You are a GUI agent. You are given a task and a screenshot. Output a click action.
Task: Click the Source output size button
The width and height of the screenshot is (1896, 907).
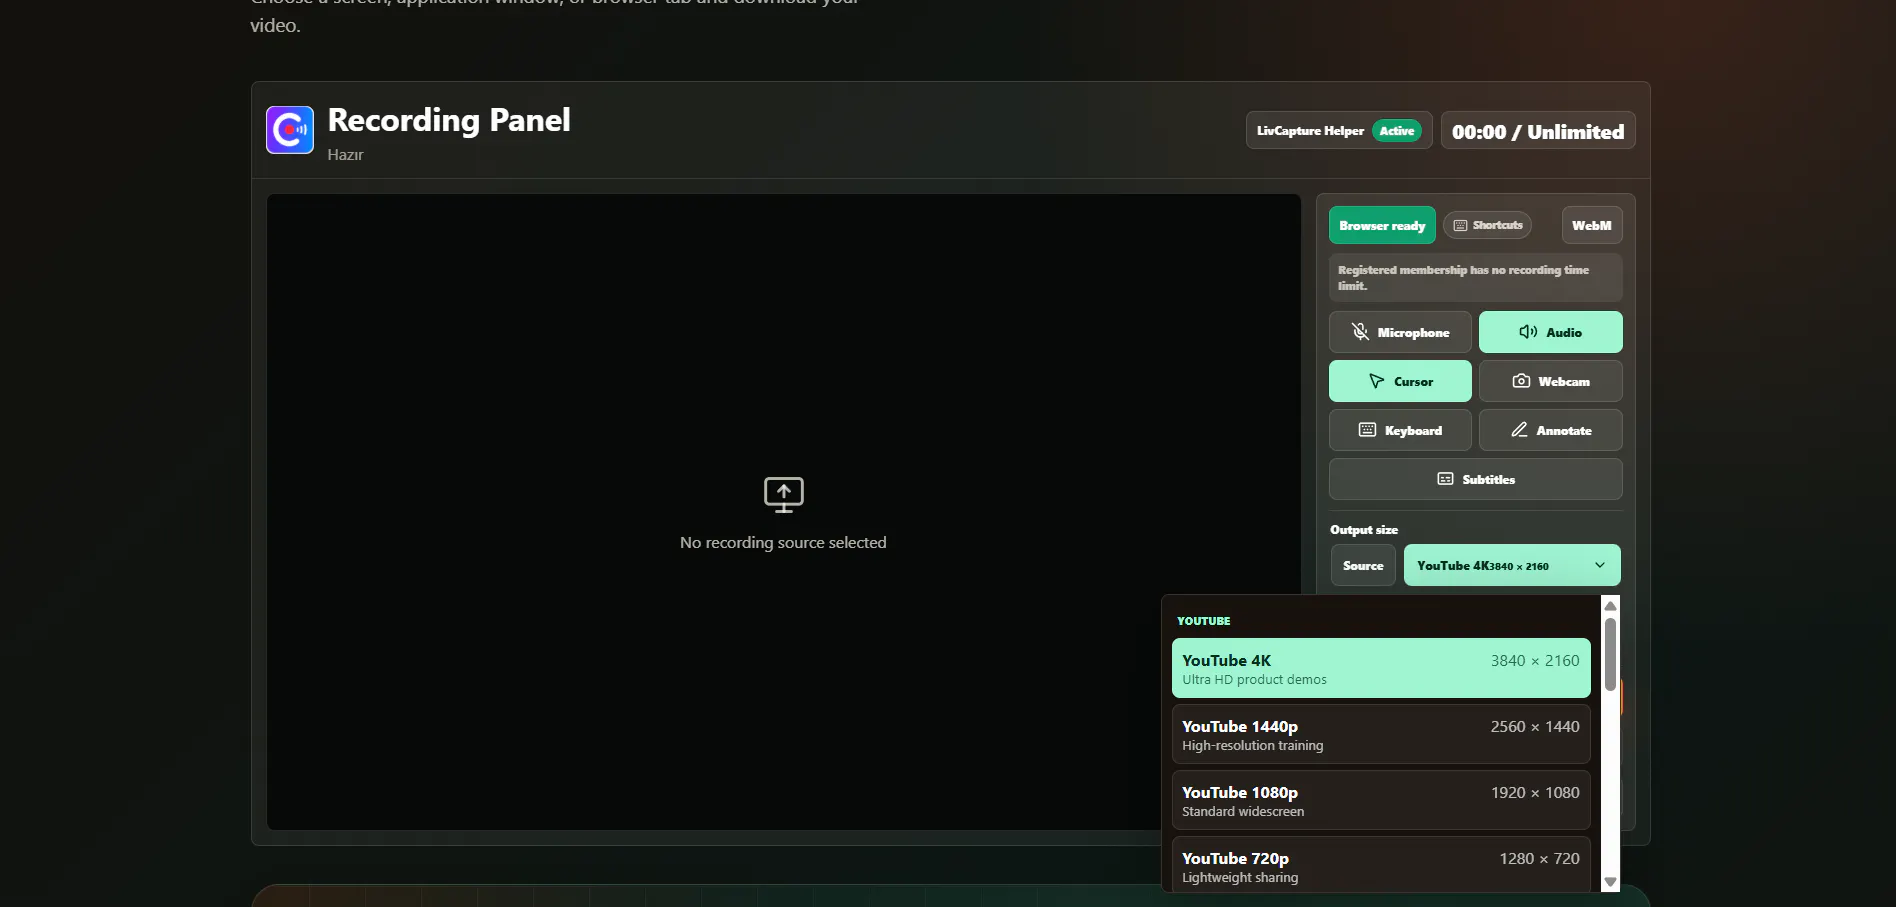pos(1363,565)
